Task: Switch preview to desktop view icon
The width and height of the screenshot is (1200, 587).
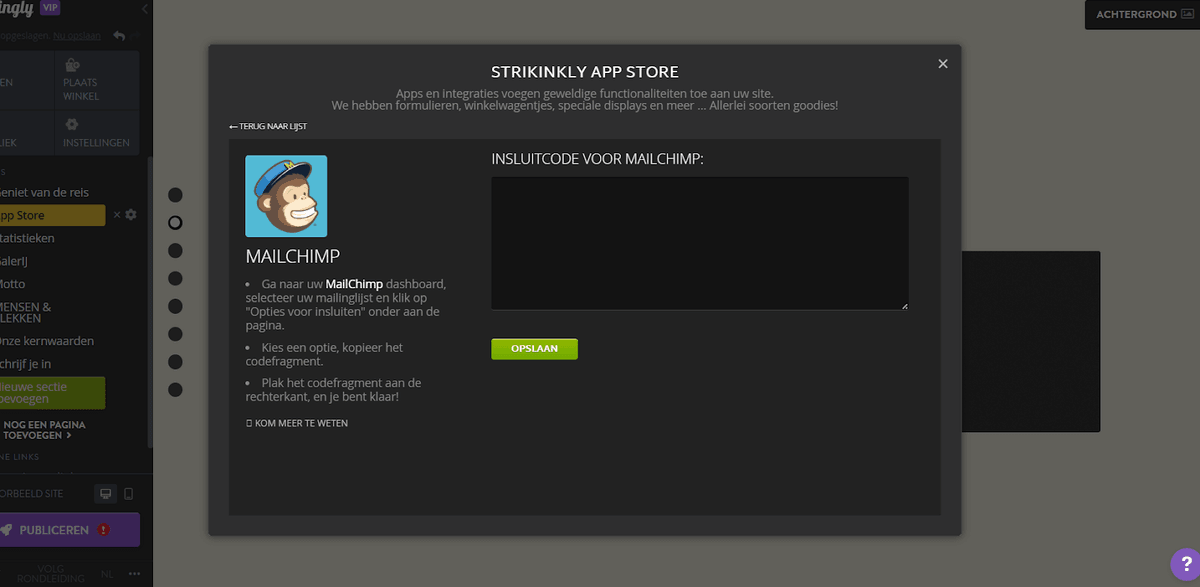Action: coord(106,494)
